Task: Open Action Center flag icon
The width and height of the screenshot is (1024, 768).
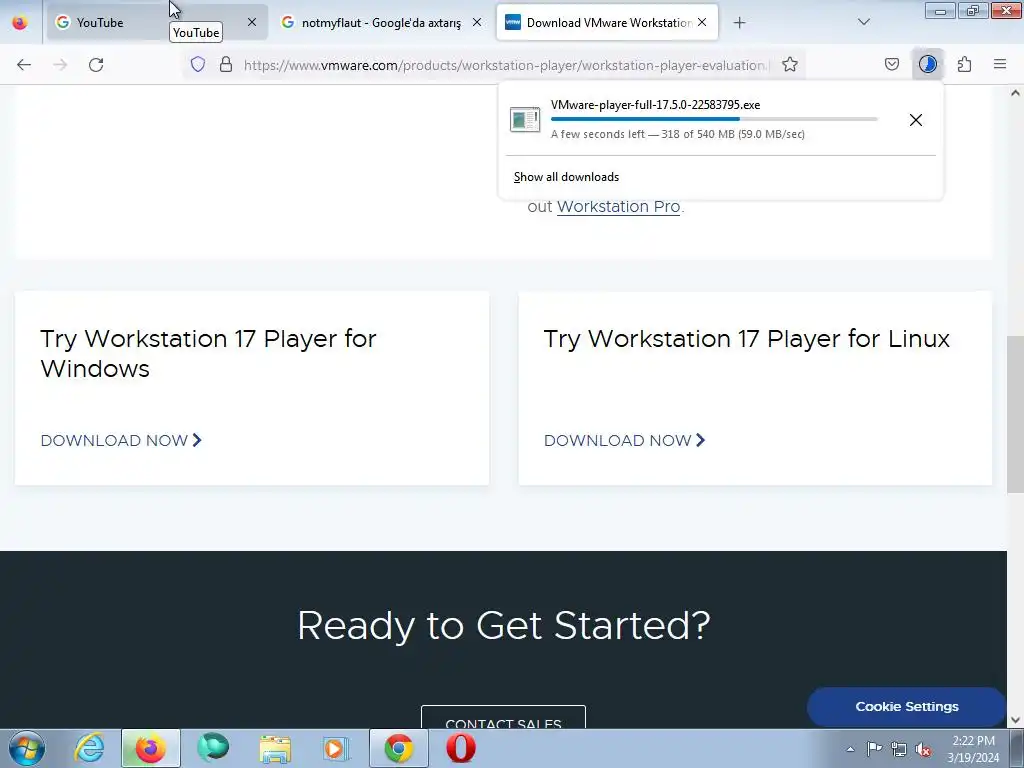Action: click(874, 748)
